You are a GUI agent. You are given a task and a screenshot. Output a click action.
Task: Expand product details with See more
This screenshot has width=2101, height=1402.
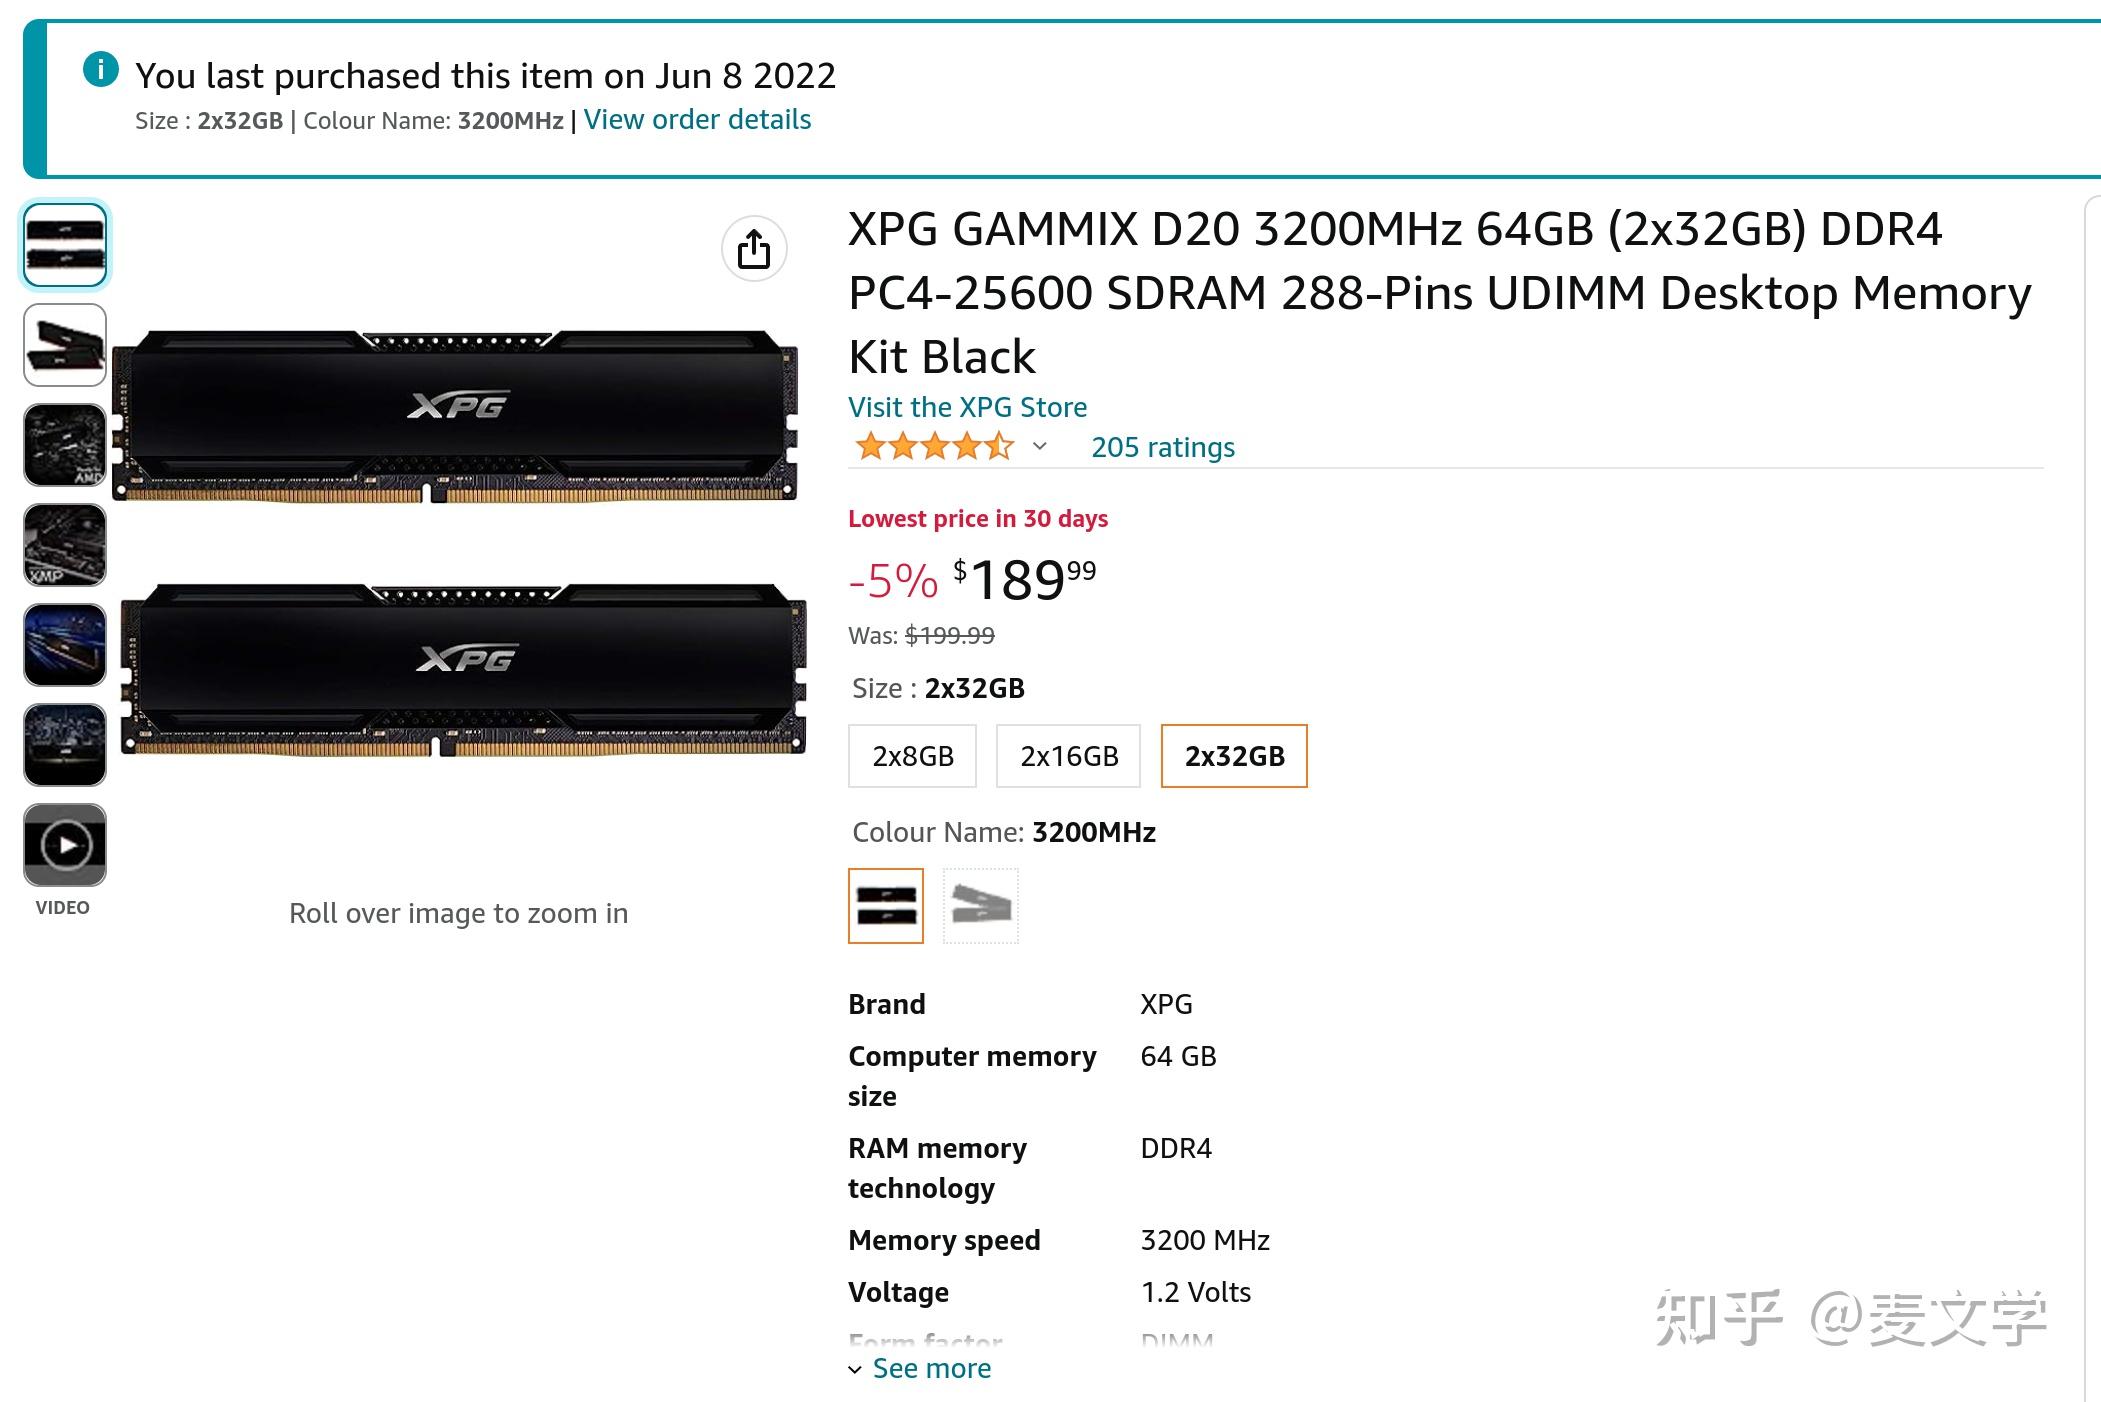[930, 1368]
